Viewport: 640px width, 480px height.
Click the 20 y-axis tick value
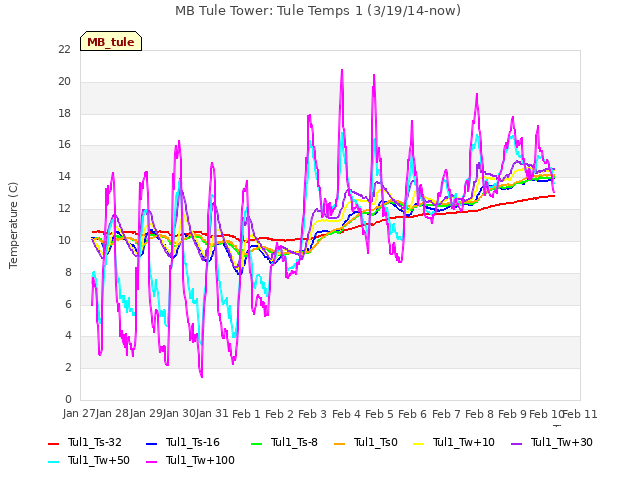click(64, 82)
